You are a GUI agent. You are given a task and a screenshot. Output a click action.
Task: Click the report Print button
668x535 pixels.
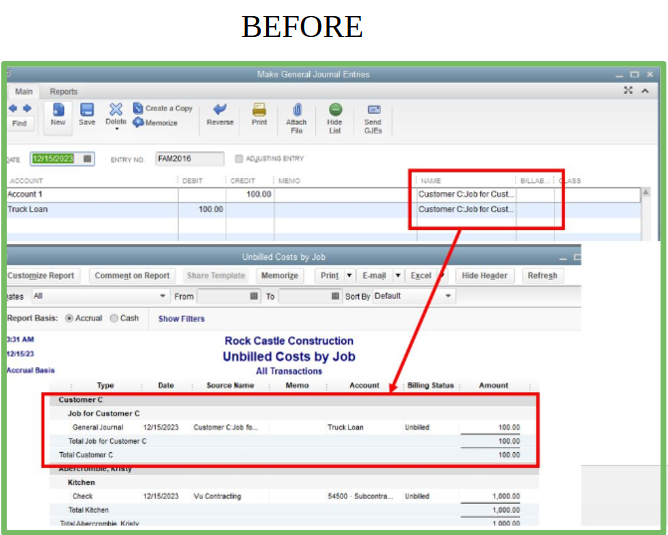coord(330,276)
